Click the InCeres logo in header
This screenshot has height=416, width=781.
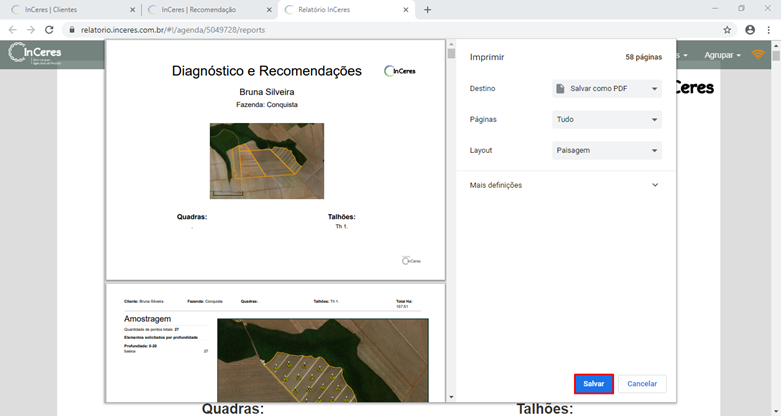35,53
